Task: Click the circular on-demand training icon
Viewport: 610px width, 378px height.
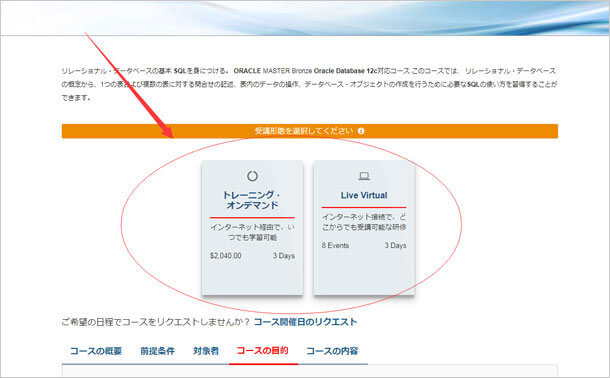Action: pyautogui.click(x=252, y=176)
